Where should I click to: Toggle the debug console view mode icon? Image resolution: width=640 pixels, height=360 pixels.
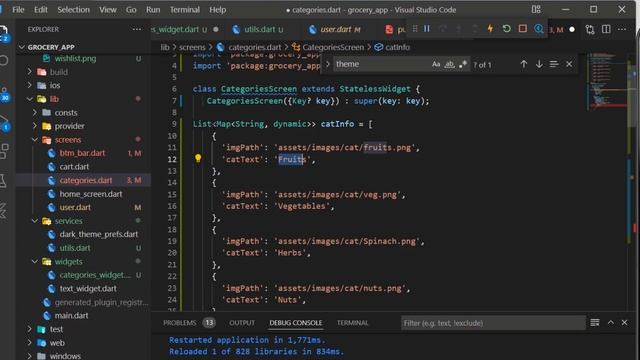[595, 322]
